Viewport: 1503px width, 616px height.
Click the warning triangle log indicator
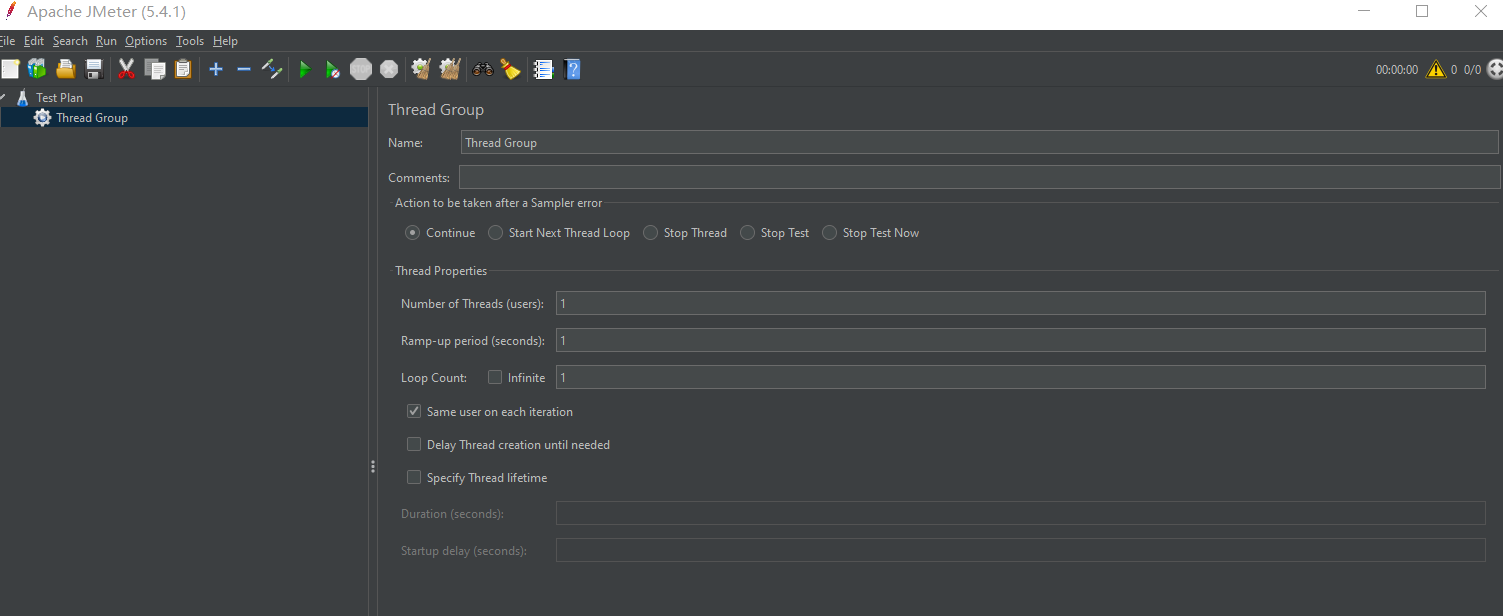pyautogui.click(x=1436, y=69)
